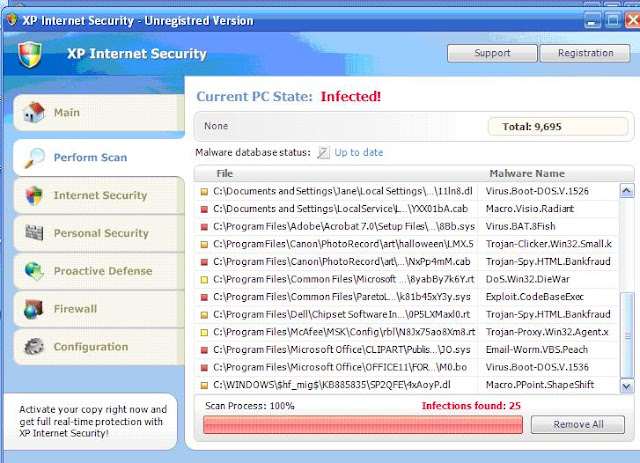Click the magnifying glass Perform Scan icon
This screenshot has height=463, width=640.
[34, 158]
